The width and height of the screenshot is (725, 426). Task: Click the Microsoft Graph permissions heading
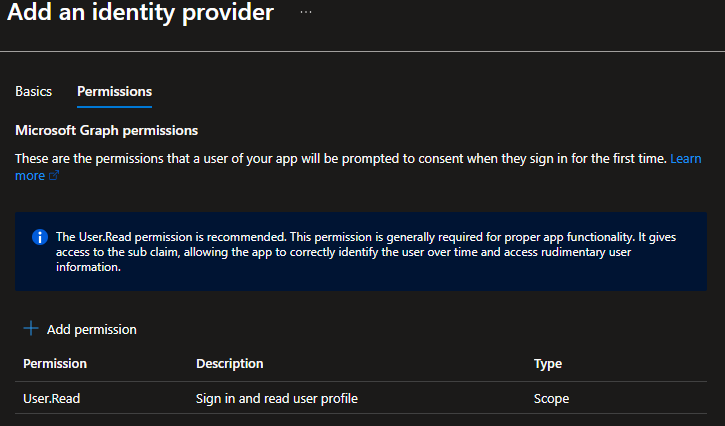(106, 130)
